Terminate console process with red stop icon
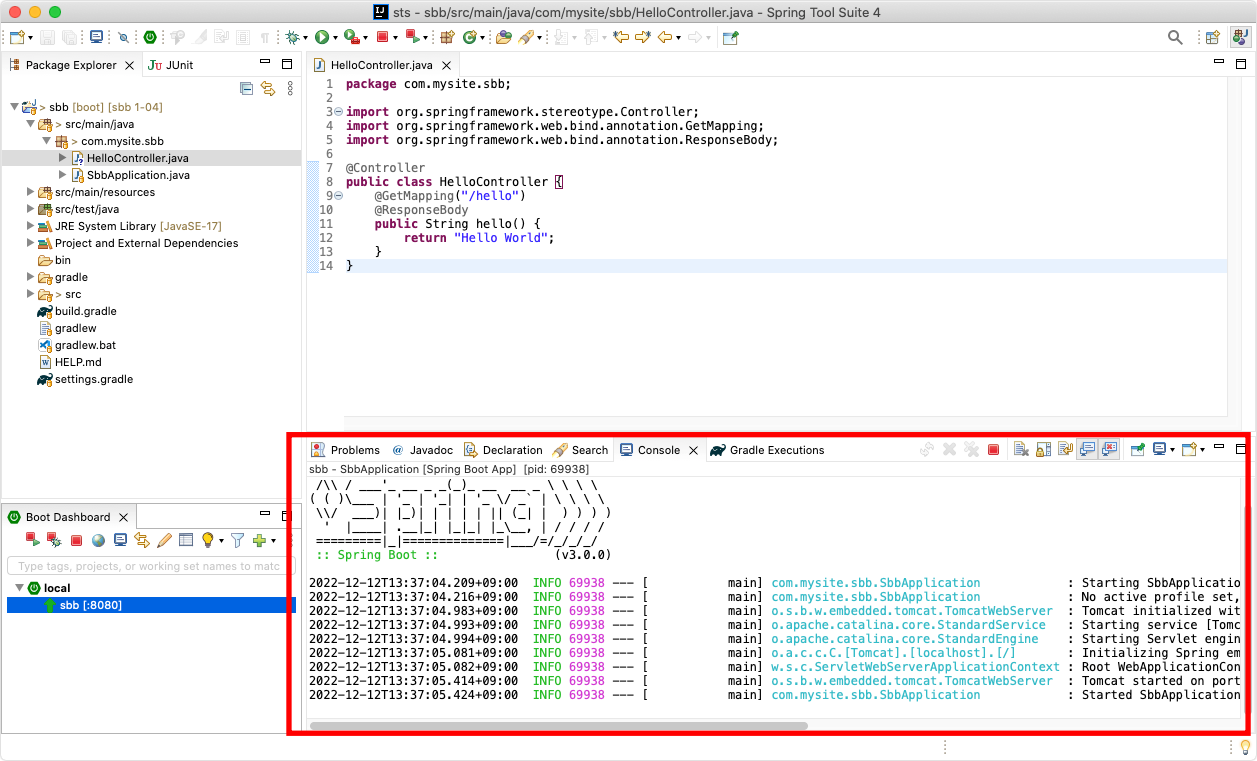The height and width of the screenshot is (761, 1257). coord(993,450)
